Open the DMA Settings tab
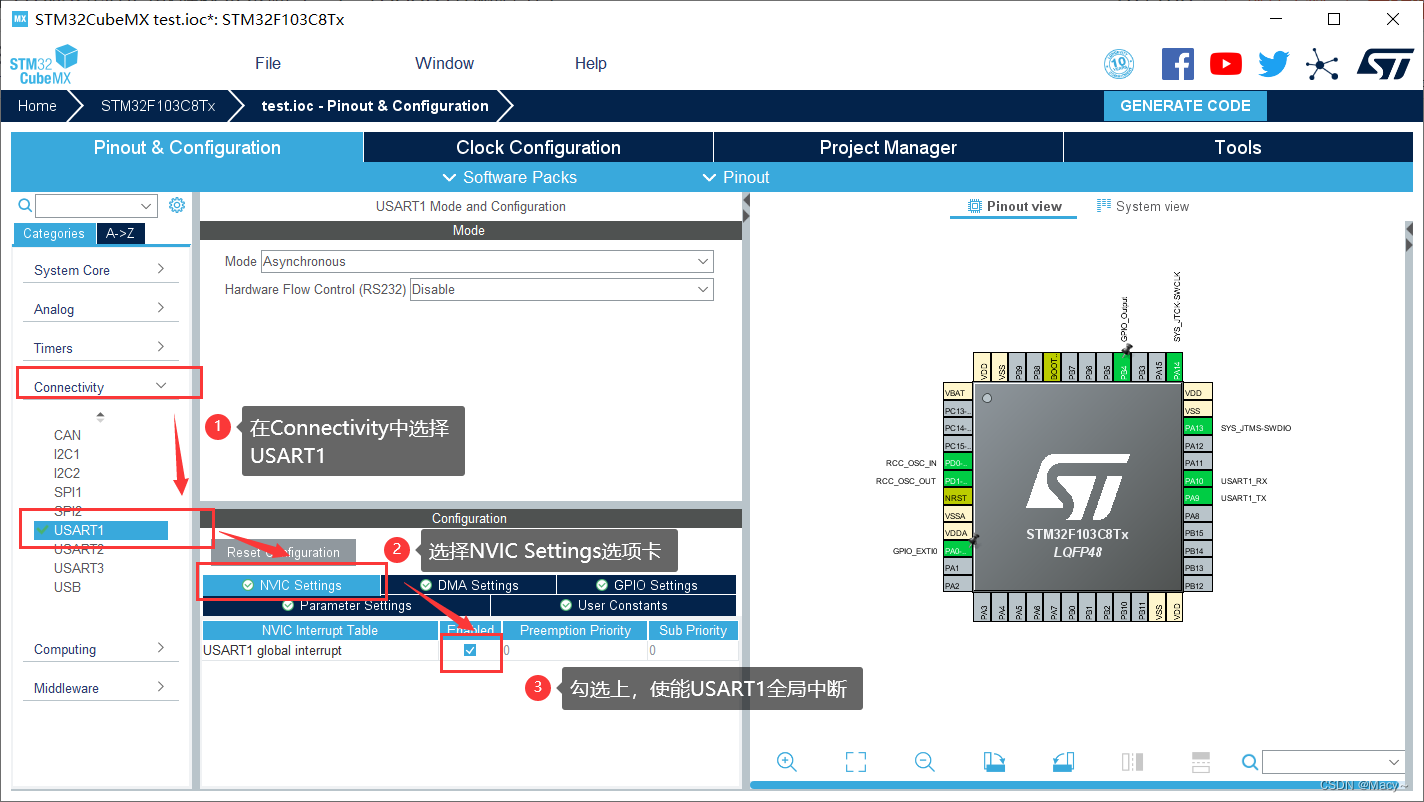Image resolution: width=1424 pixels, height=802 pixels. pos(468,585)
